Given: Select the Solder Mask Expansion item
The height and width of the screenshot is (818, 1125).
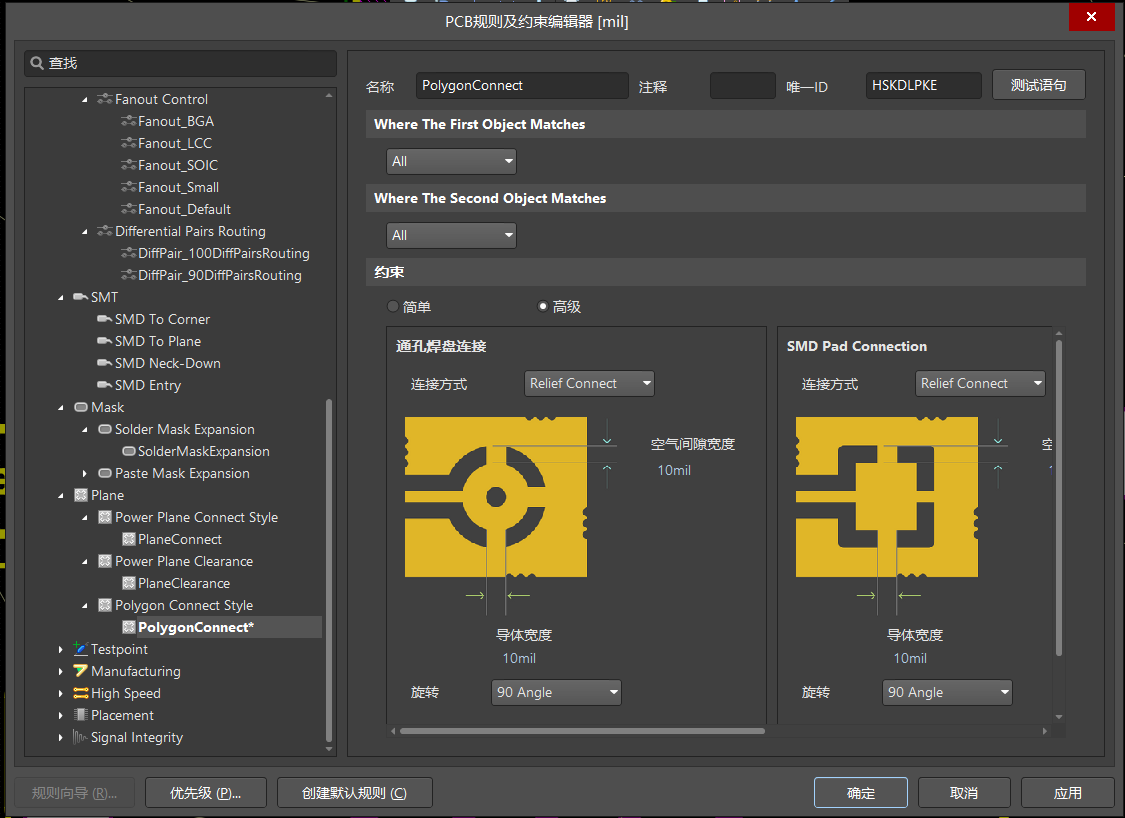Looking at the screenshot, I should point(184,429).
